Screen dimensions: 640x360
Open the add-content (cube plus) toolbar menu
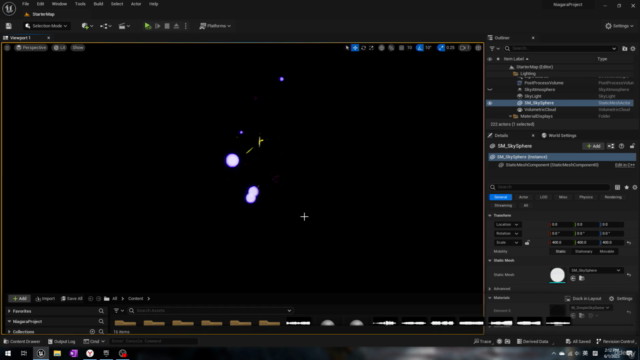pos(87,26)
